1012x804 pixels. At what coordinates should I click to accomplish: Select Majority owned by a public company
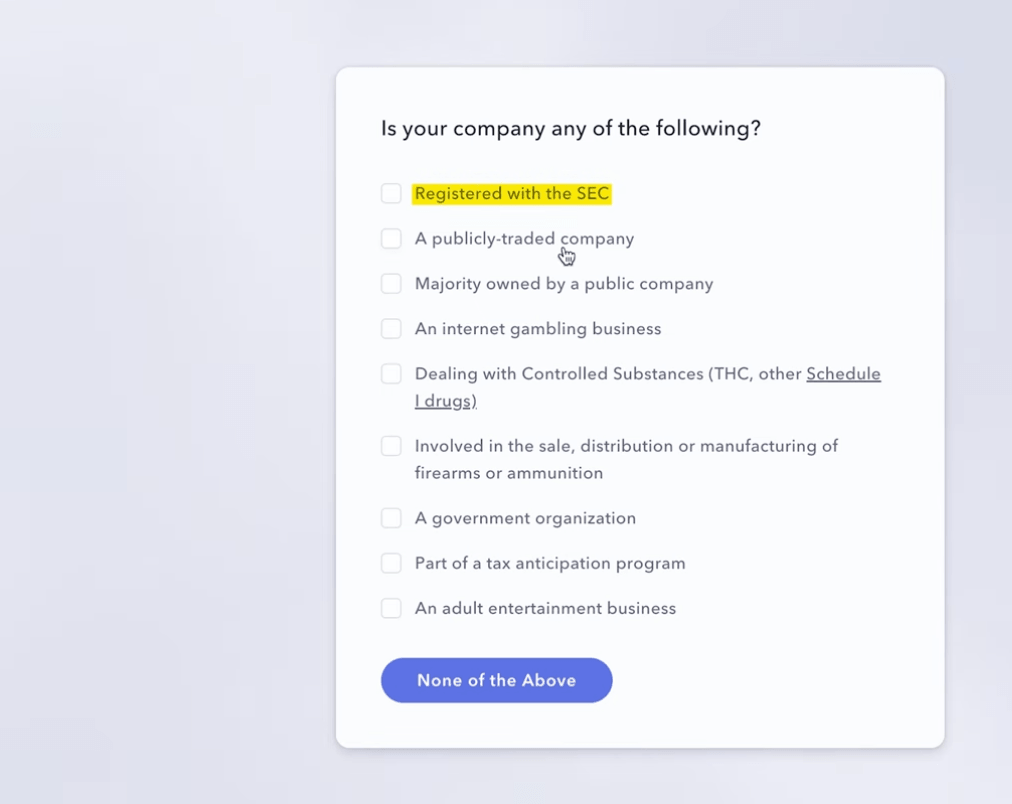click(x=391, y=283)
